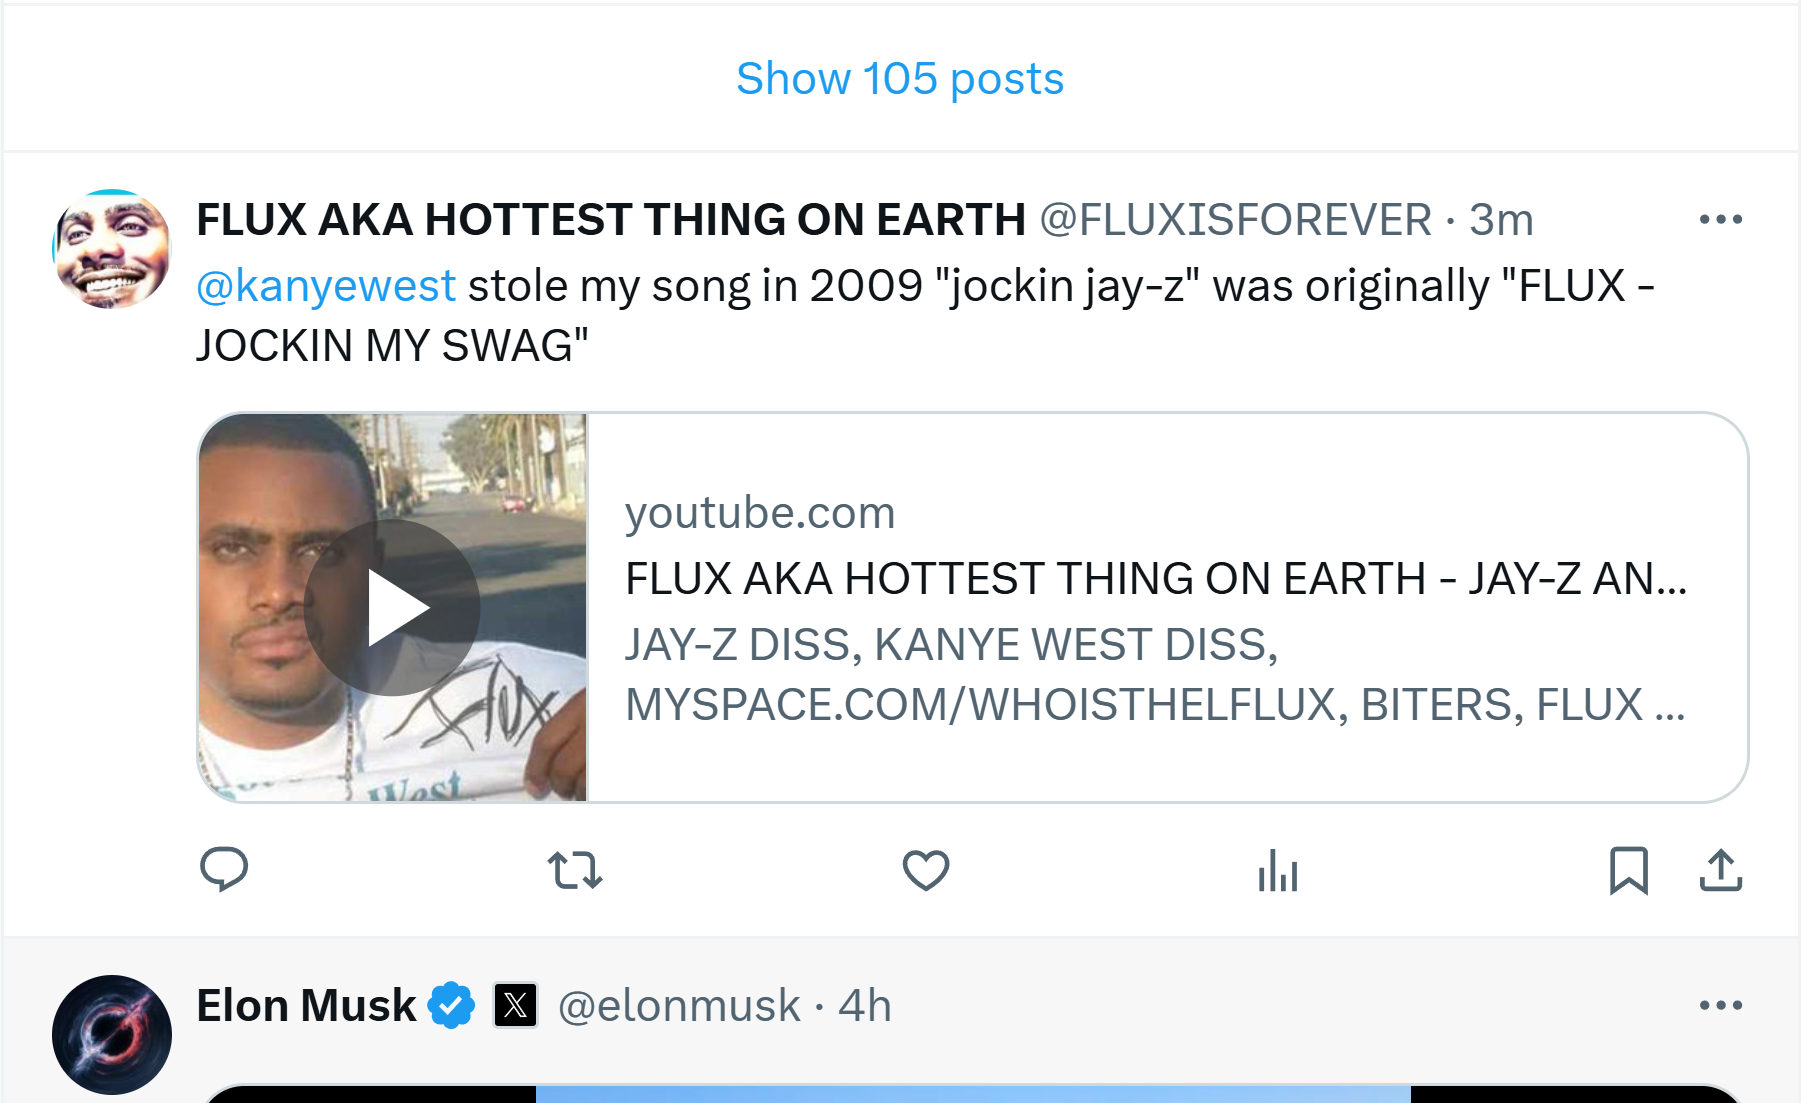The width and height of the screenshot is (1813, 1103).
Task: Click Elon Musk's blue verified checkmark
Action: click(452, 1005)
